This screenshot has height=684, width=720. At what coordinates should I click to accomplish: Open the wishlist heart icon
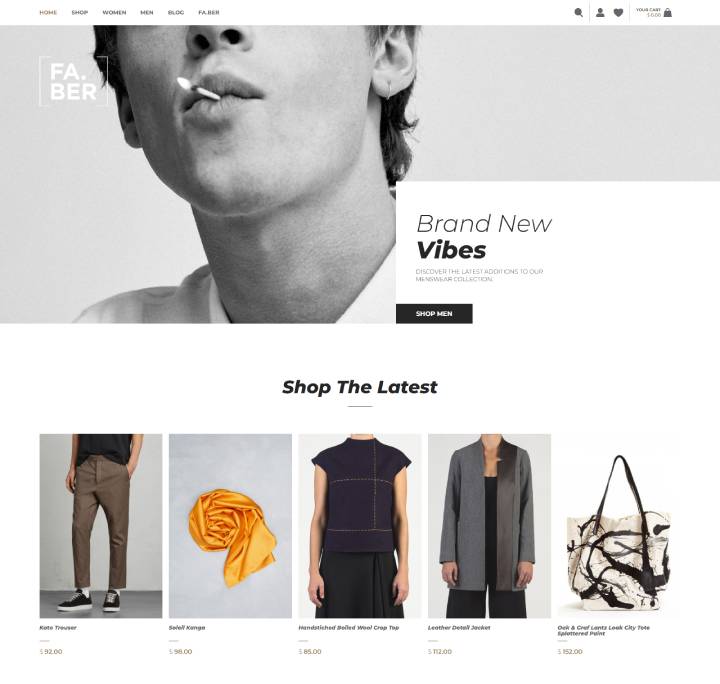619,12
